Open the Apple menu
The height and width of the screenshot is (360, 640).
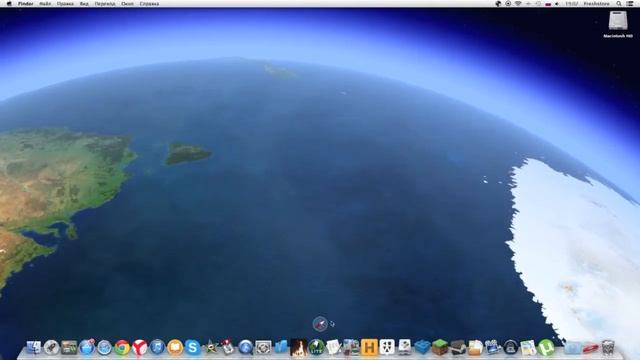[x=9, y=4]
